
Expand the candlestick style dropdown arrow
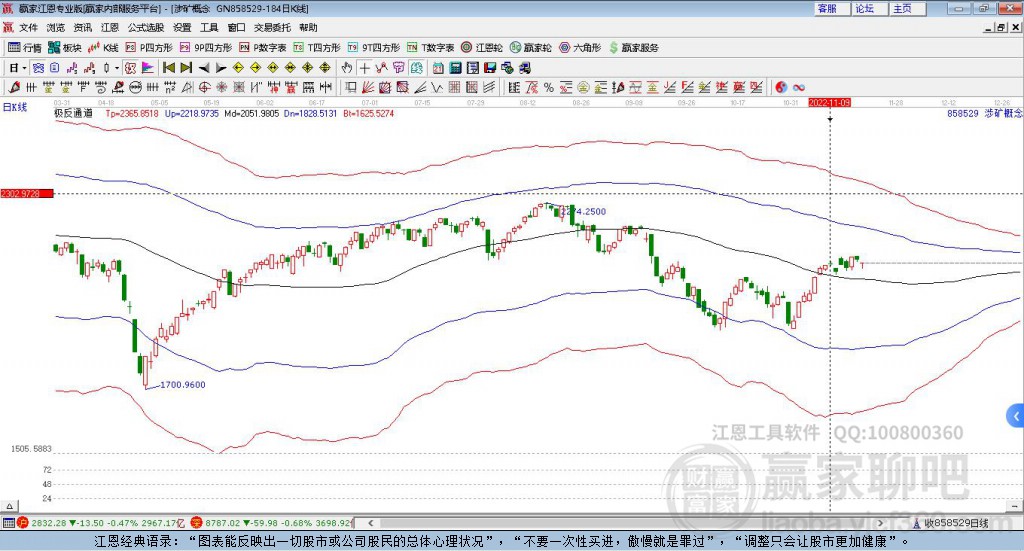117,68
